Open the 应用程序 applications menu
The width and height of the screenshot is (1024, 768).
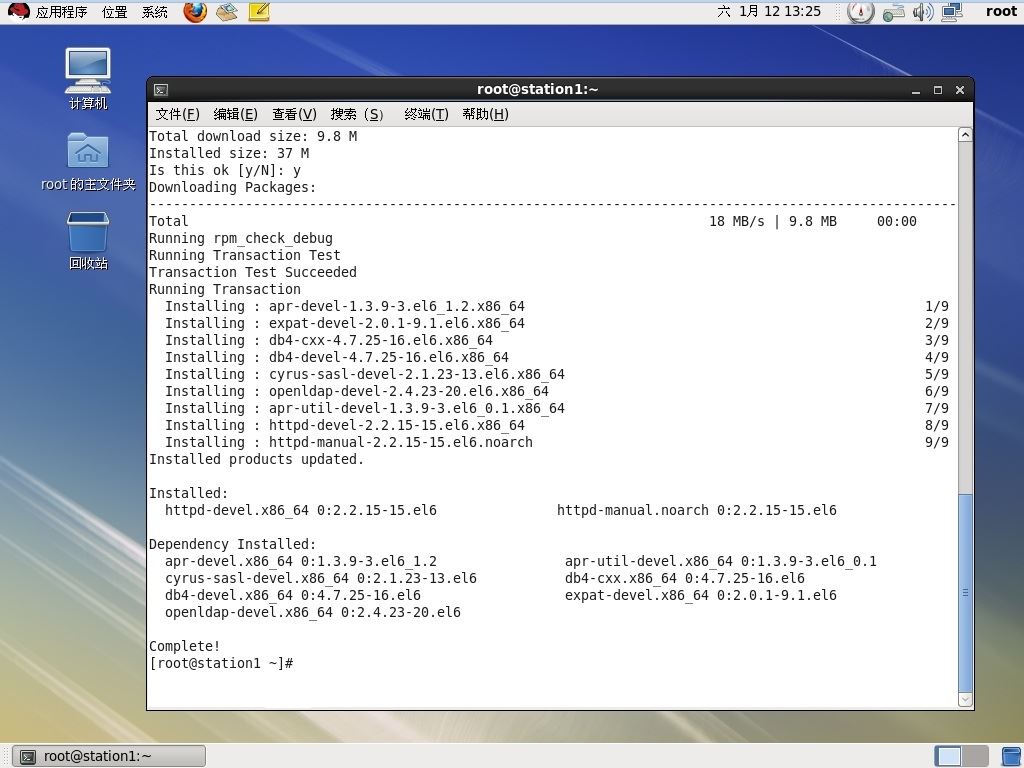point(61,12)
